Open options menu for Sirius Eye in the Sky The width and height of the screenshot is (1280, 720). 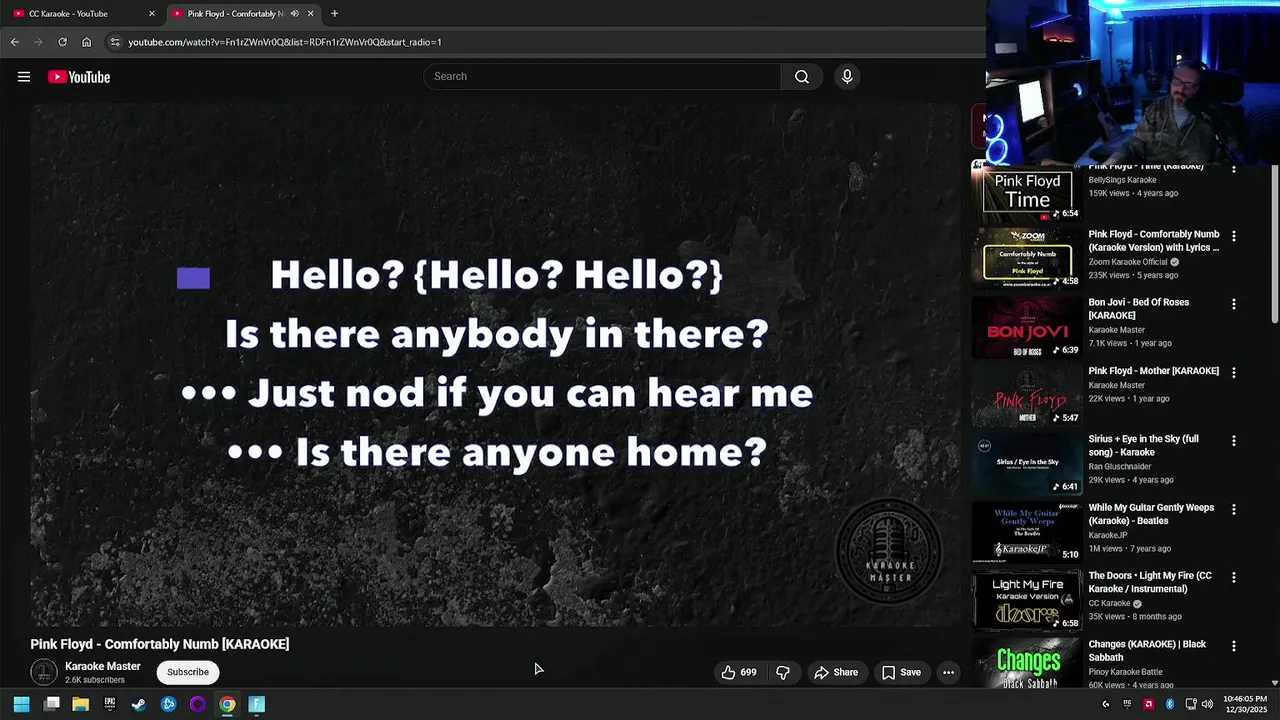(1233, 440)
